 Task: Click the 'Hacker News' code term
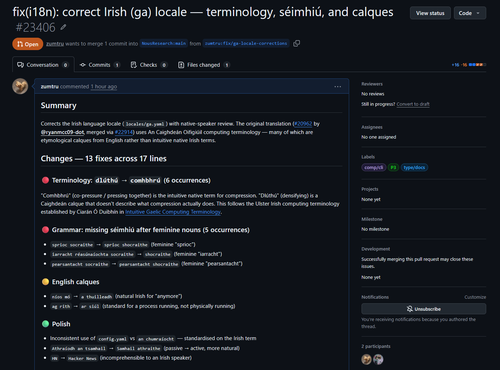82,358
